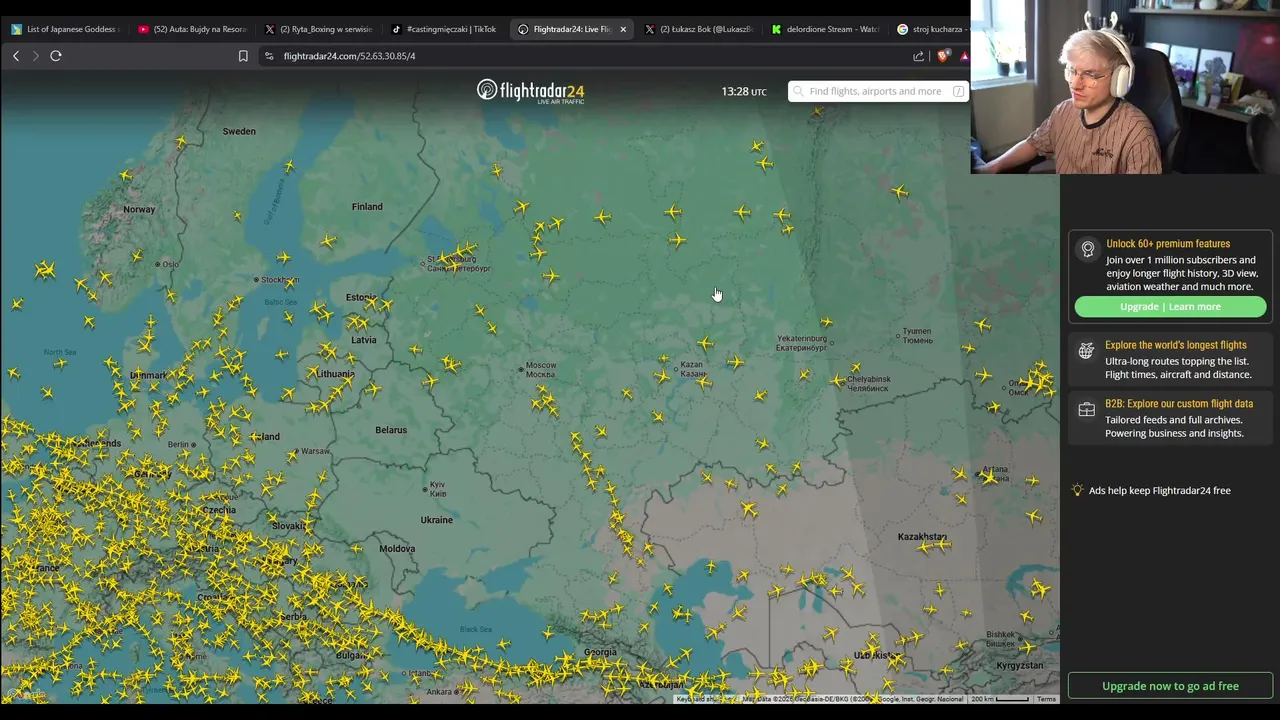Click the Warsaw city label
The width and height of the screenshot is (1280, 720).
[315, 451]
